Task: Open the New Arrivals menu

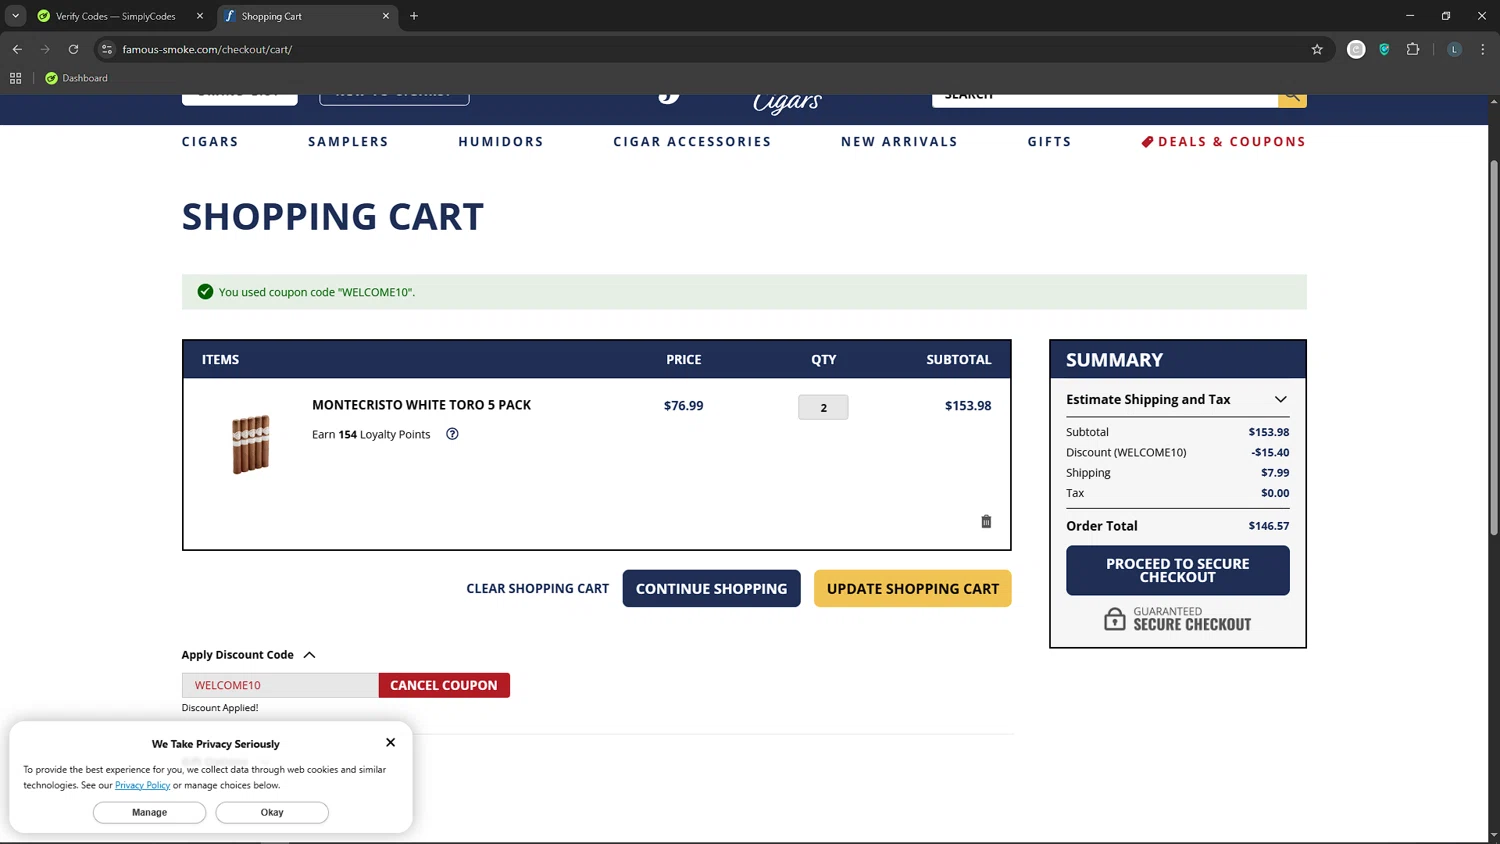Action: click(x=899, y=142)
